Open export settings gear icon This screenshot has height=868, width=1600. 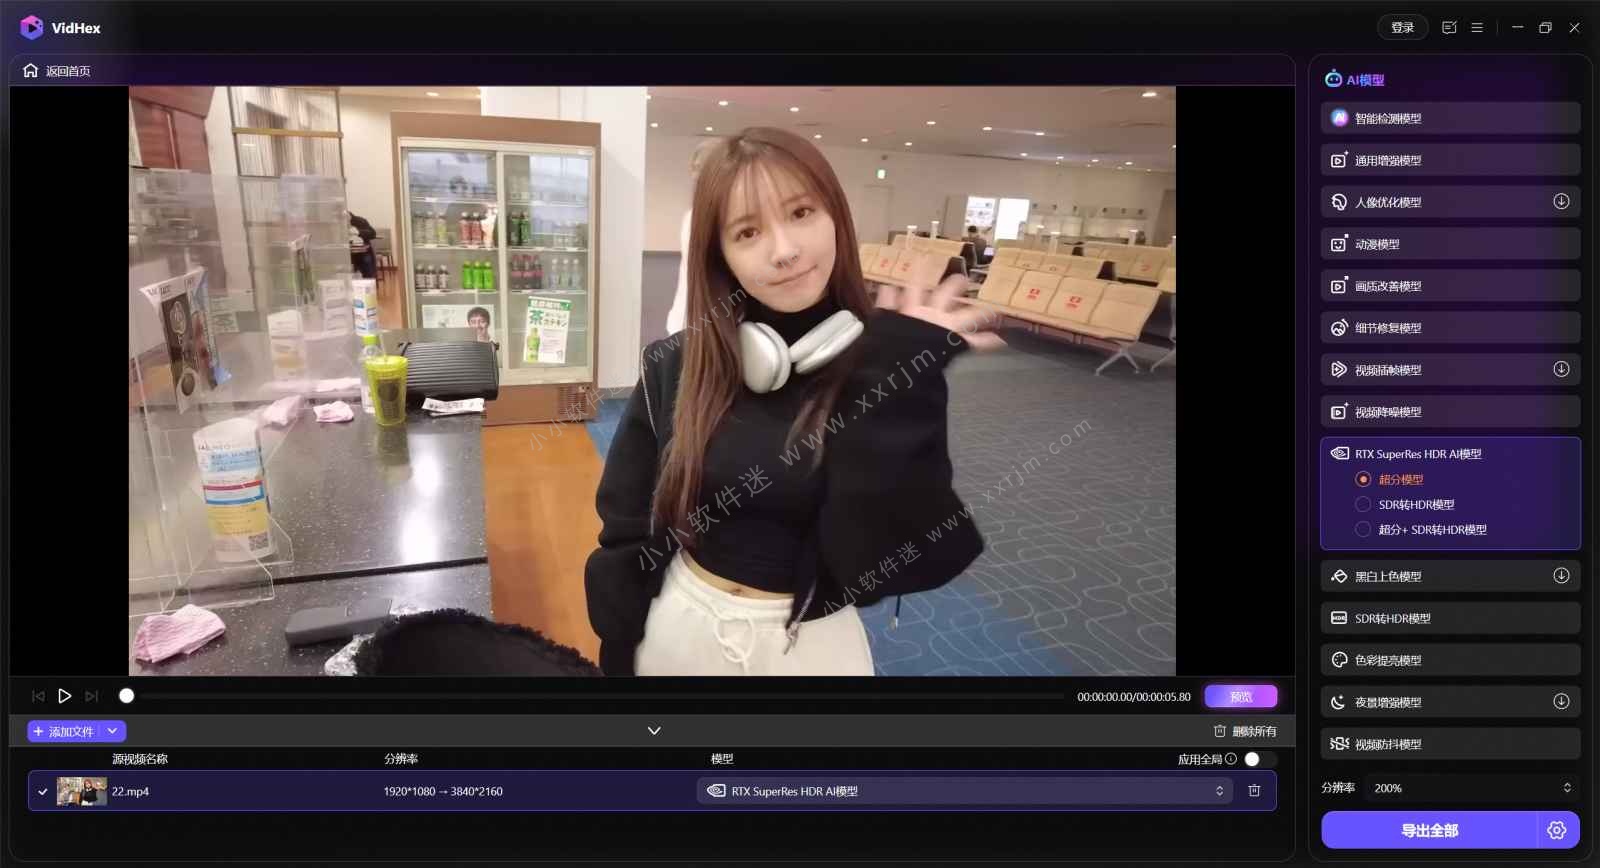(x=1556, y=830)
